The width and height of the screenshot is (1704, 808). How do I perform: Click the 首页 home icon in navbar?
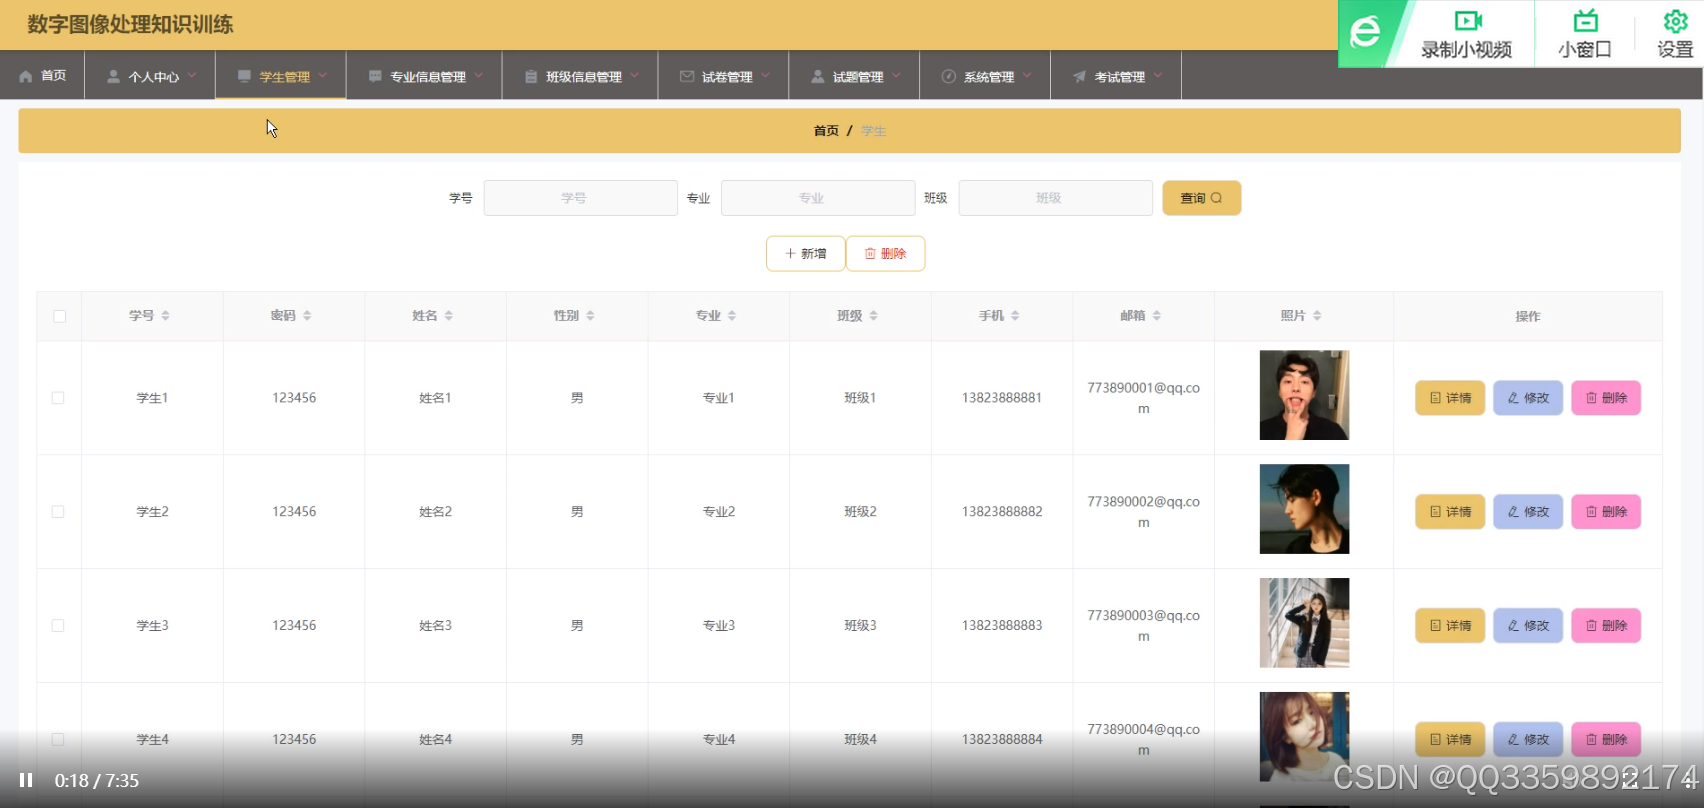[x=26, y=76]
